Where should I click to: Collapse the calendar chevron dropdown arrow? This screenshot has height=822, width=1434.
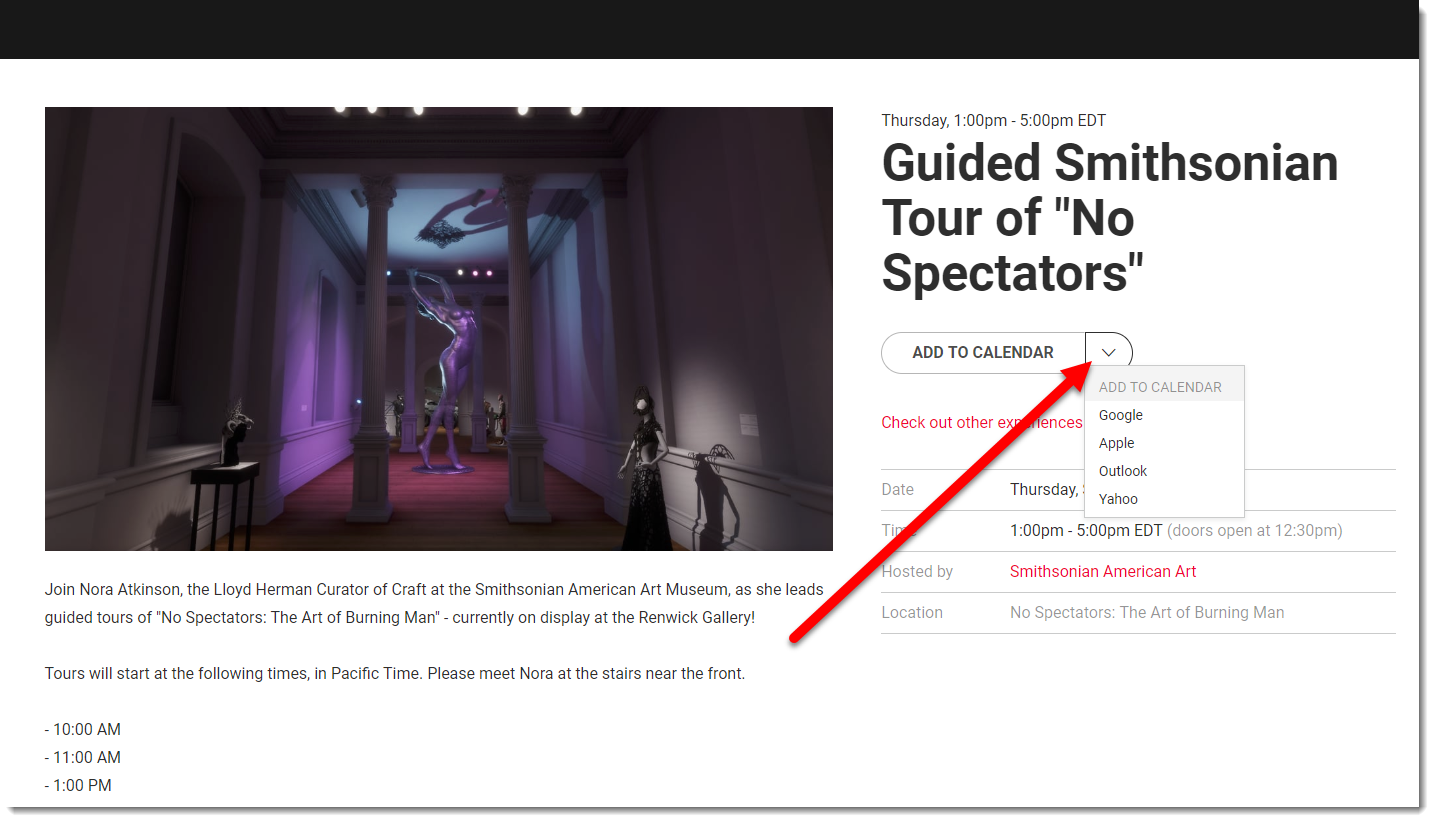coord(1109,353)
